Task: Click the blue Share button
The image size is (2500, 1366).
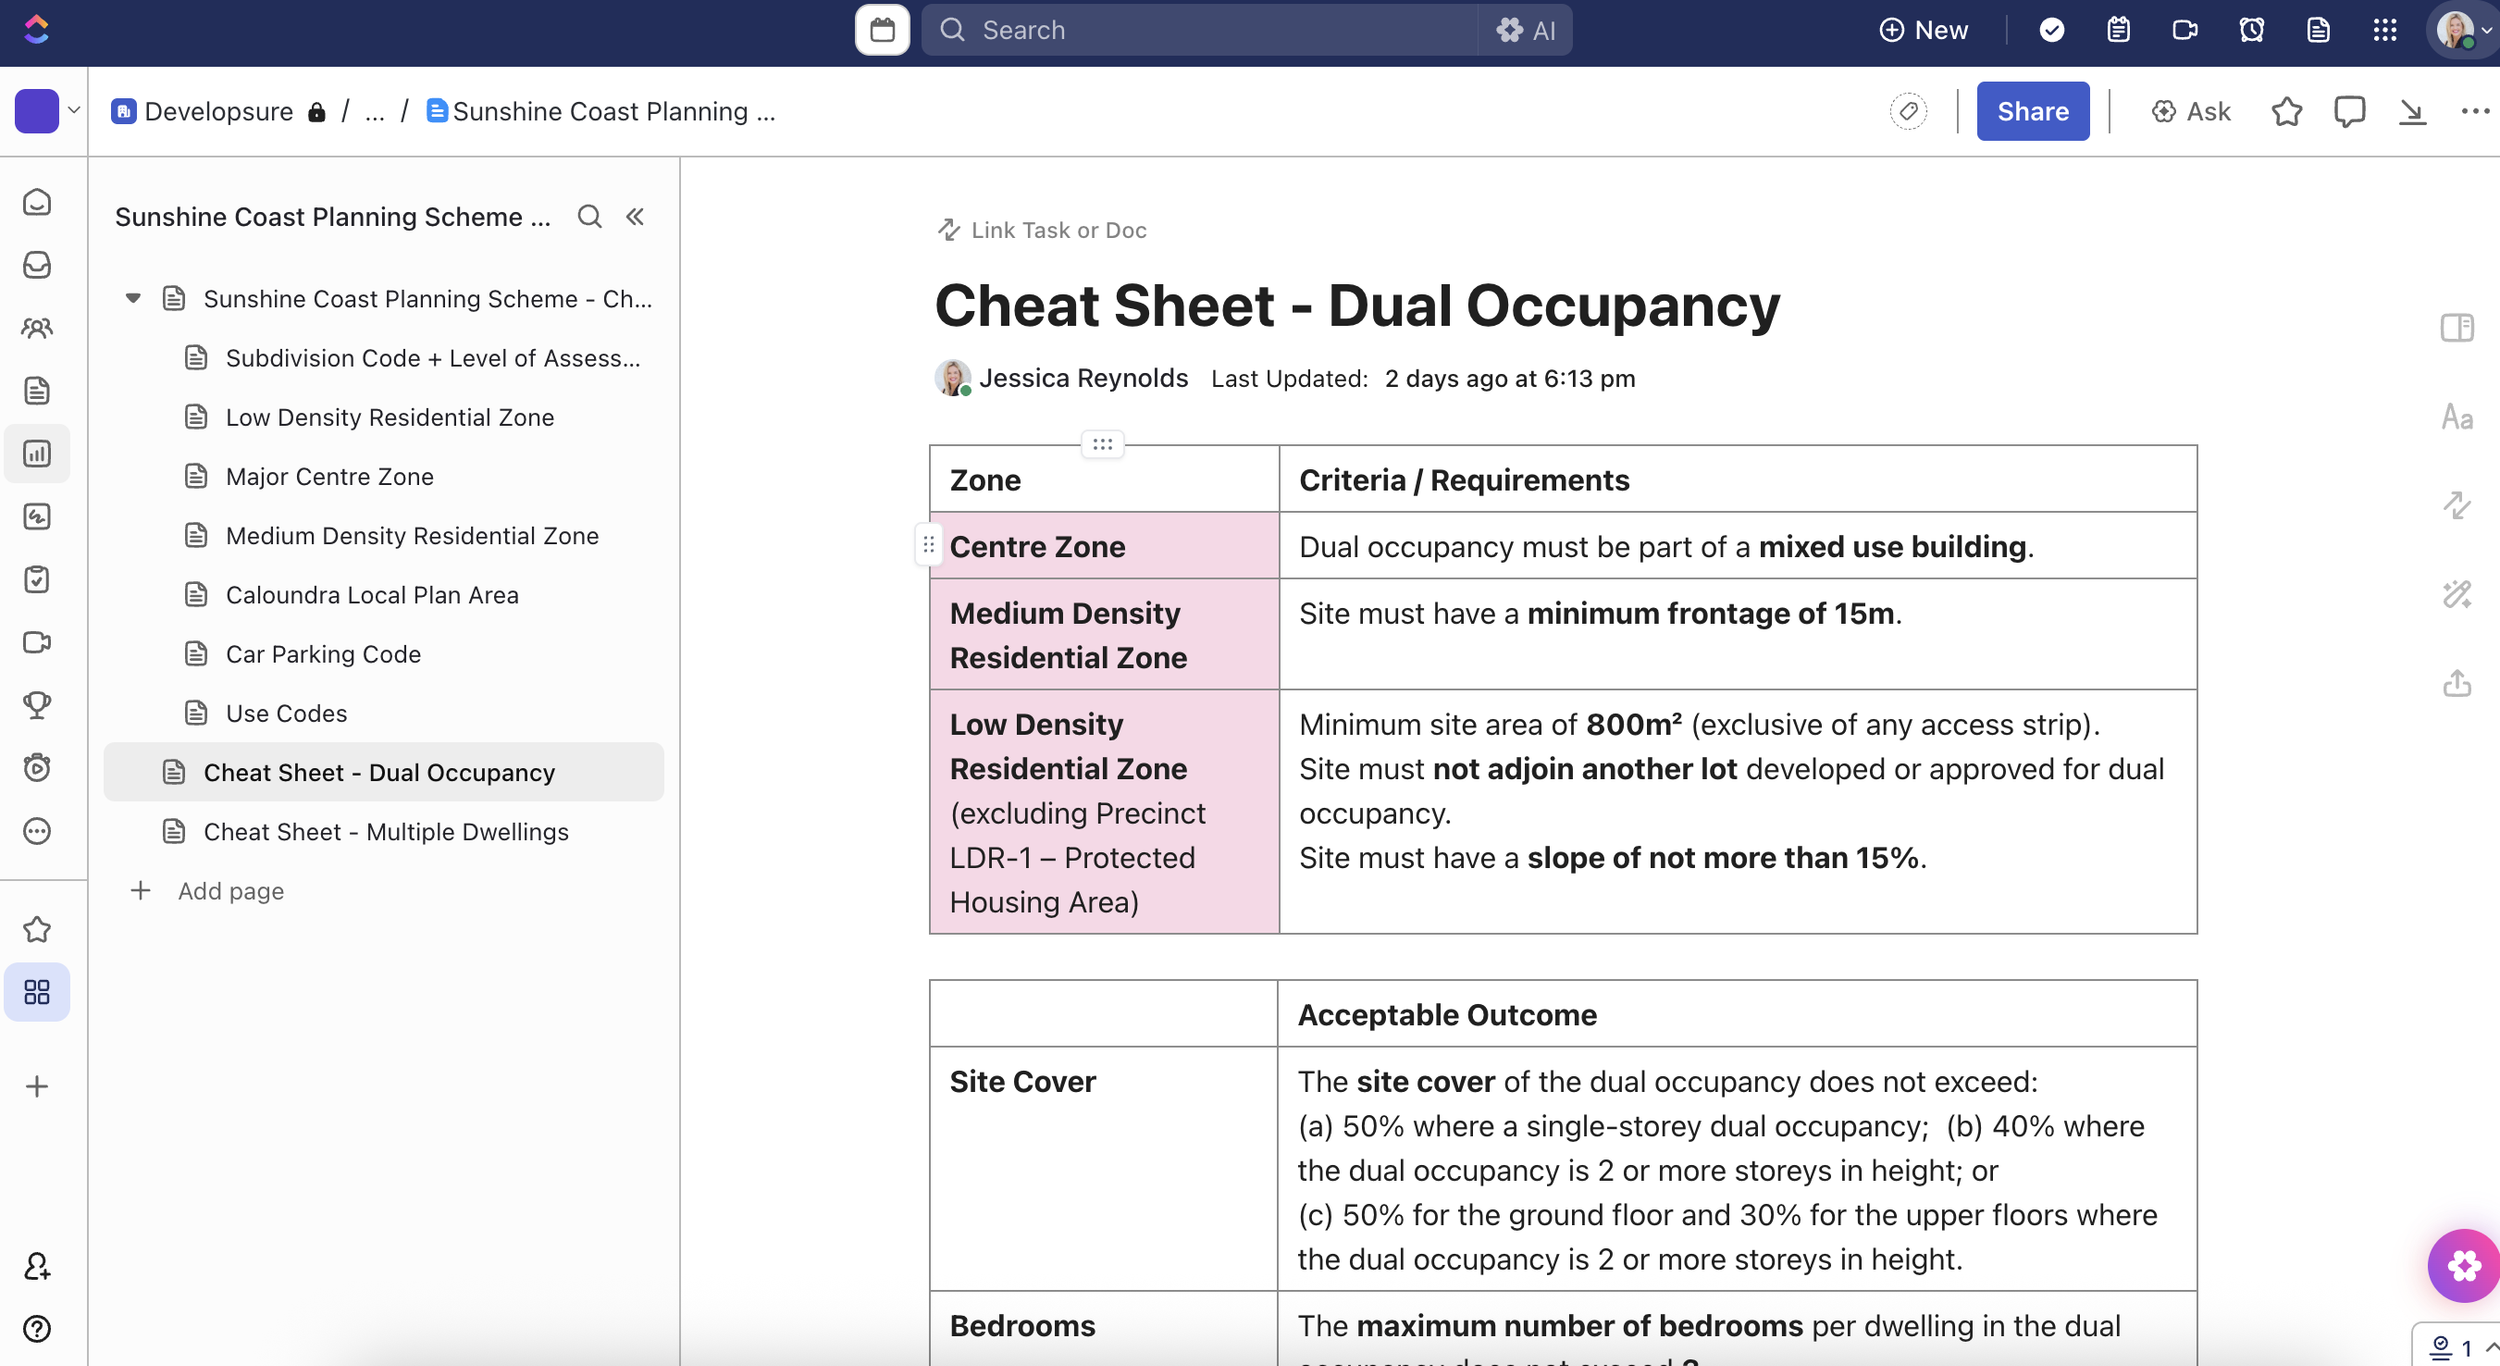Action: pyautogui.click(x=2032, y=111)
